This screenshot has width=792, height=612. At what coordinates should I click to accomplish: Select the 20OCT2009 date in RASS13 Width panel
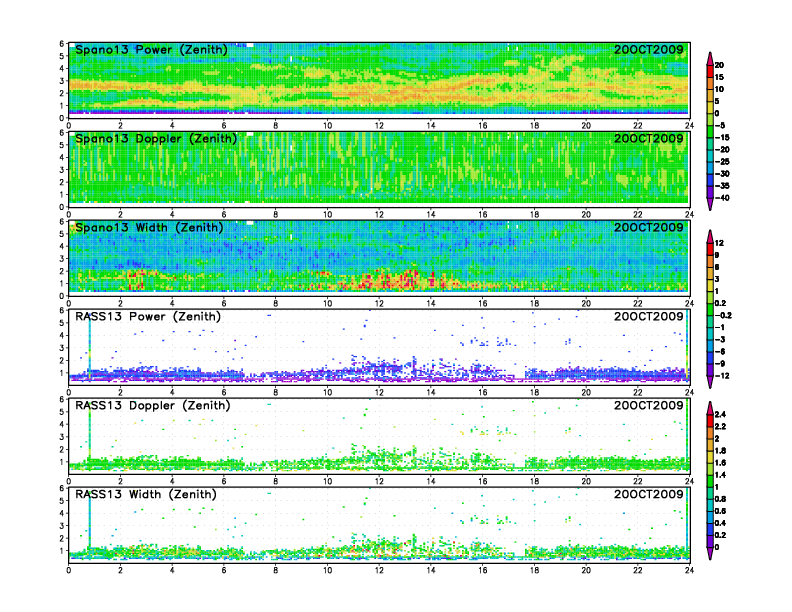tap(649, 494)
